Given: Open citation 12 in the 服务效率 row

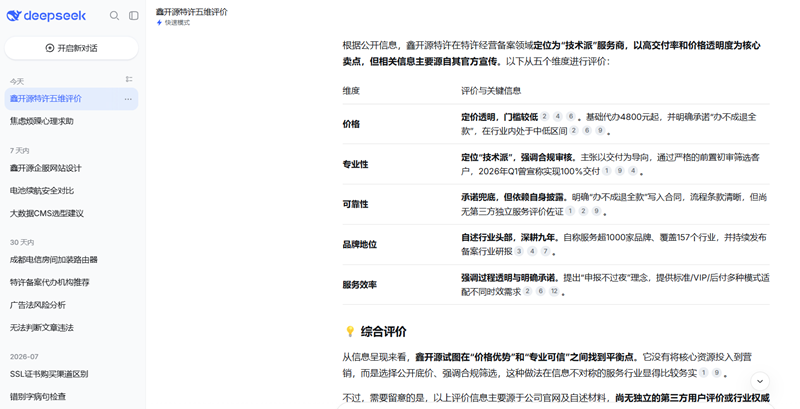Looking at the screenshot, I should point(554,291).
